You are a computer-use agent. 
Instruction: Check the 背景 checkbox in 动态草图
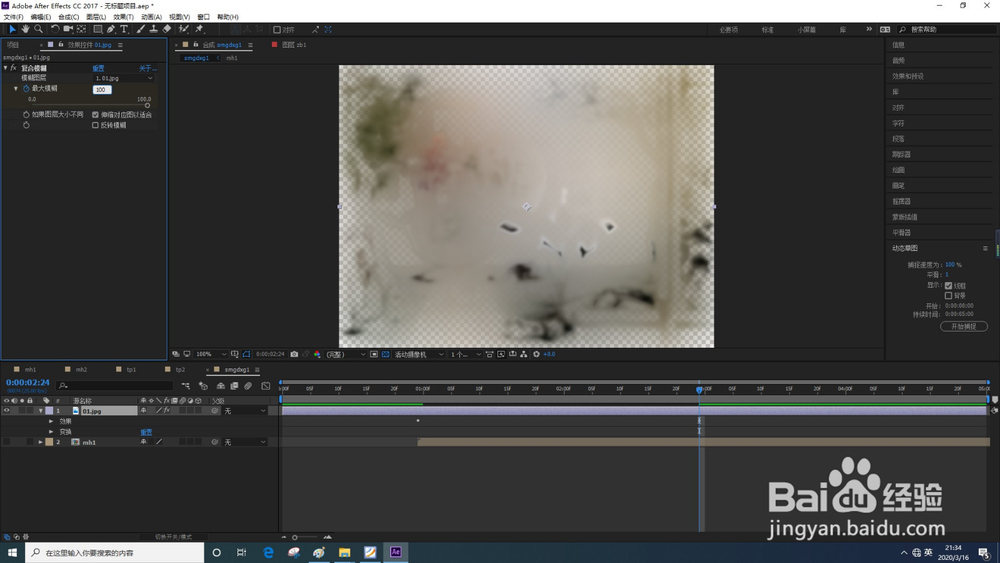tap(948, 296)
